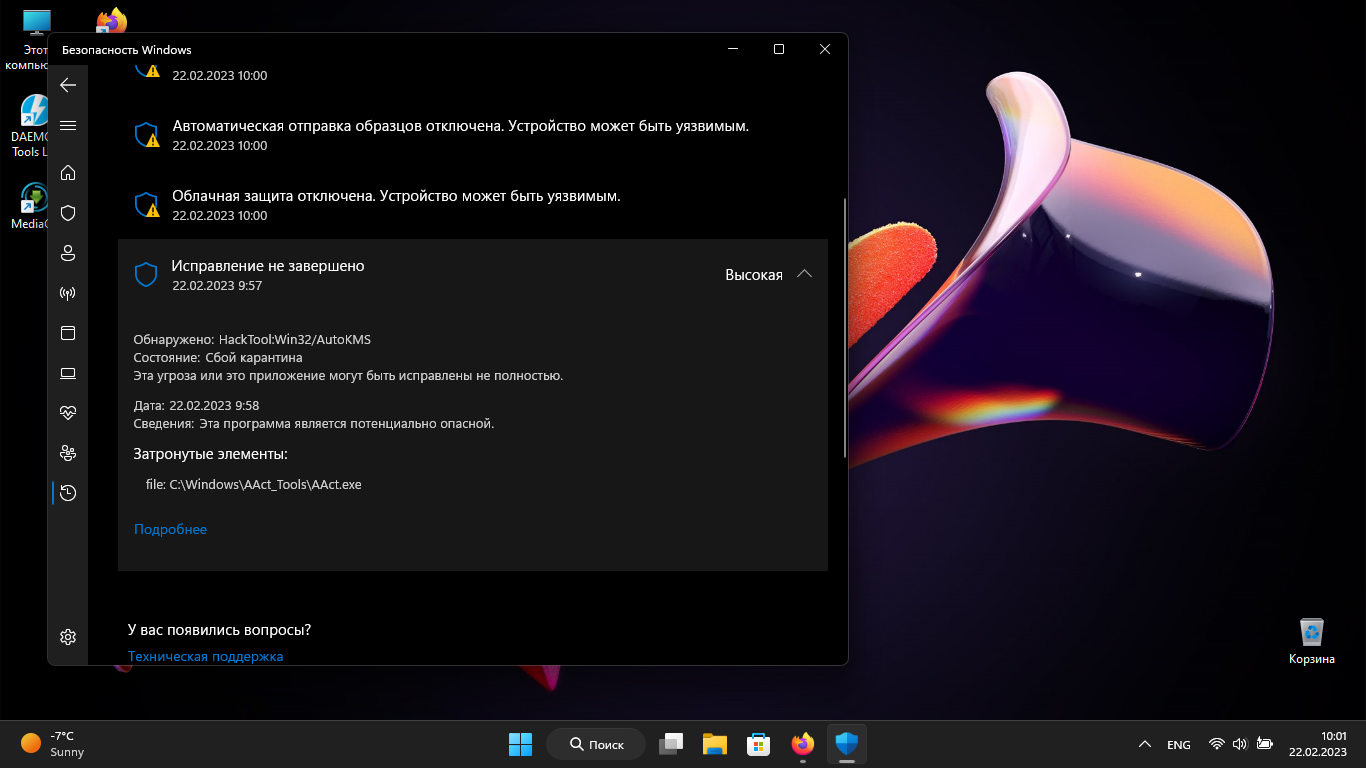This screenshot has height=768, width=1366.
Task: Select the MediaGet desktop shortcut
Action: (x=28, y=207)
